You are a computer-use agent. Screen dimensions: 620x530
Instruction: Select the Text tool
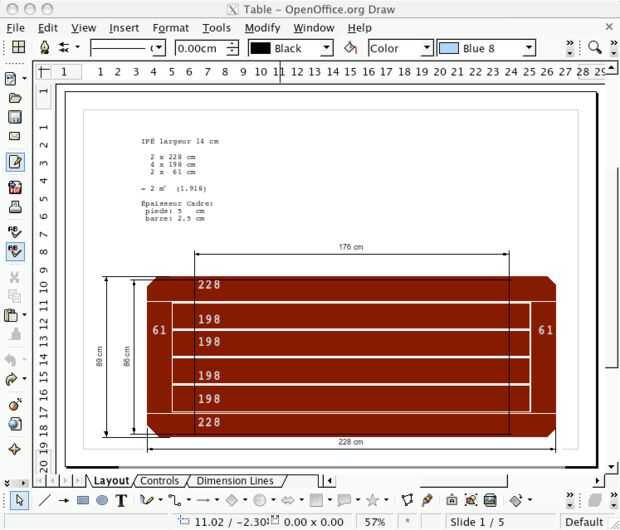click(x=121, y=500)
